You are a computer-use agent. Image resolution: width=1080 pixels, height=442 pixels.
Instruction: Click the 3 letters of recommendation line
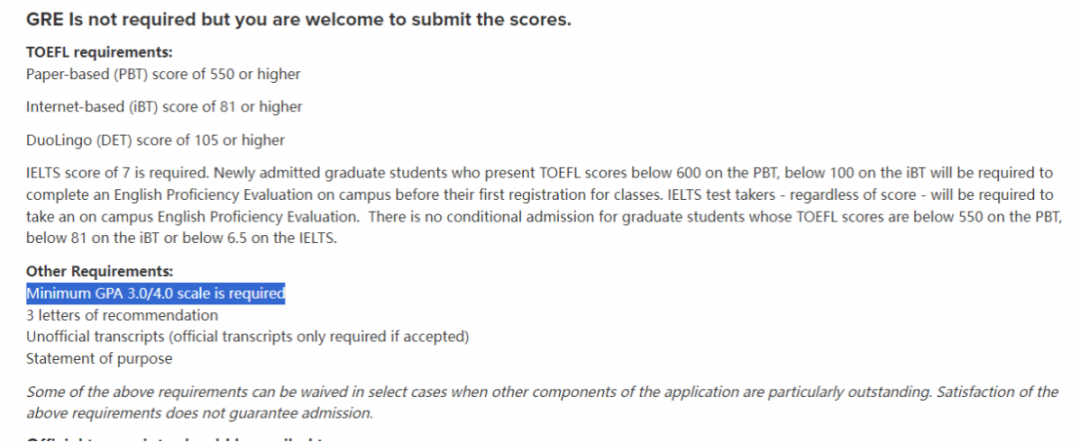(x=122, y=315)
